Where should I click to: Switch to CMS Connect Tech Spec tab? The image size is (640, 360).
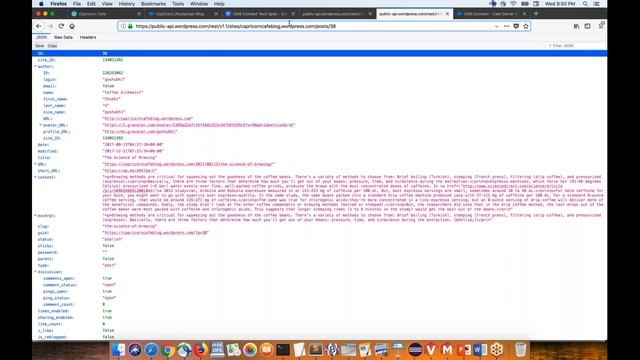[x=260, y=13]
